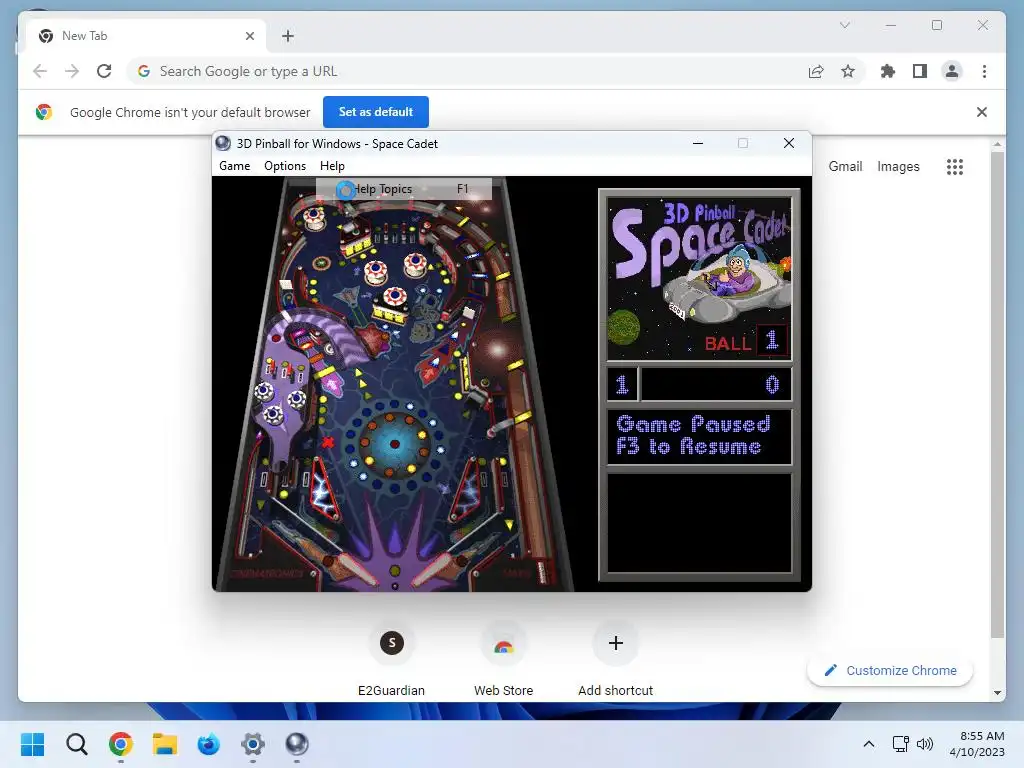Open the Chrome Extensions puzzle icon

click(x=888, y=71)
